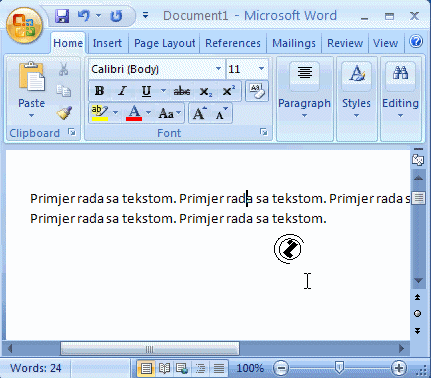Switch to Web Layout view
Viewport: 431px width, 378px height.
point(182,368)
